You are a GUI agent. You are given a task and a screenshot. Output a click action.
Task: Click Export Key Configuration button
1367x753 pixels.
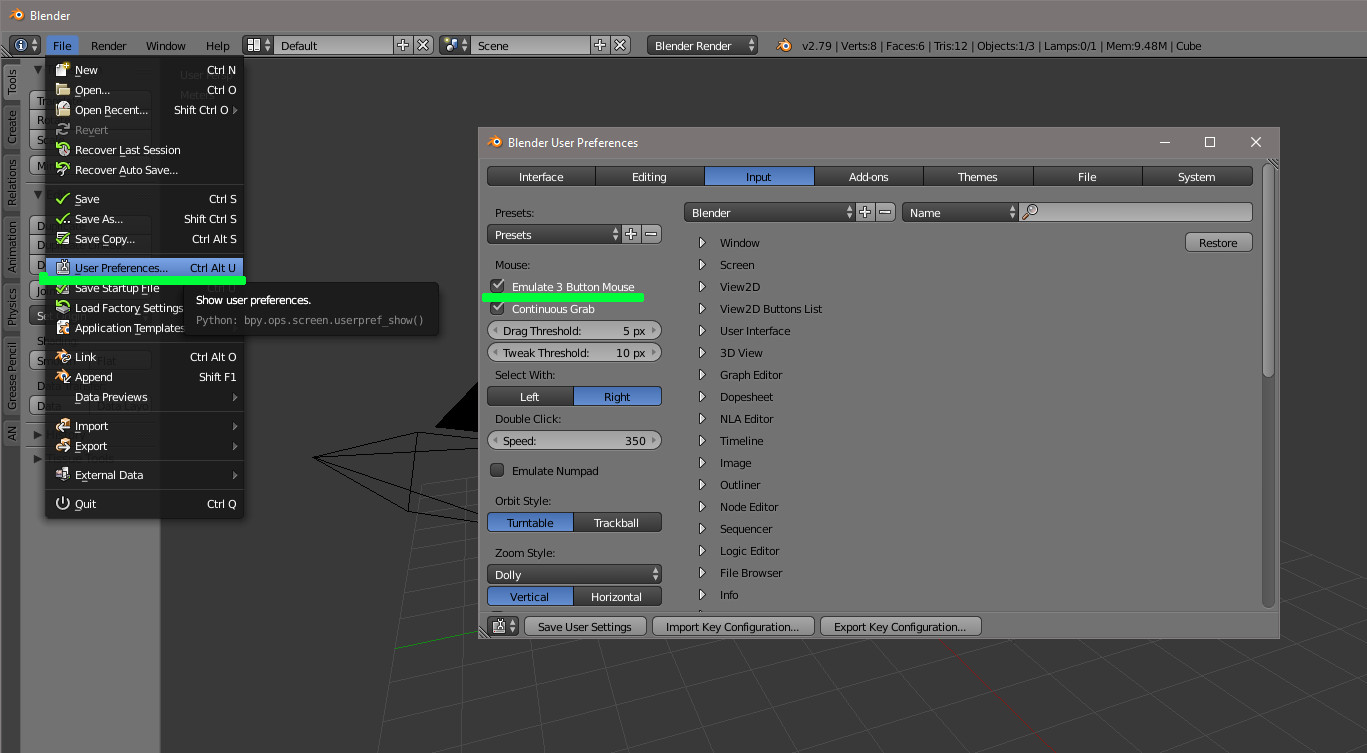pyautogui.click(x=901, y=627)
